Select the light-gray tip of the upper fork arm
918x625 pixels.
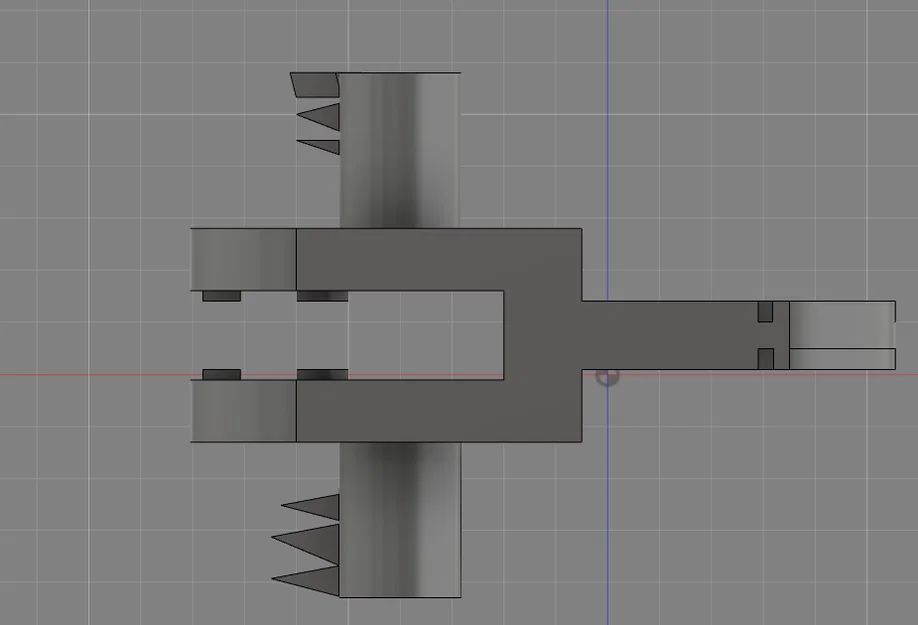point(244,259)
